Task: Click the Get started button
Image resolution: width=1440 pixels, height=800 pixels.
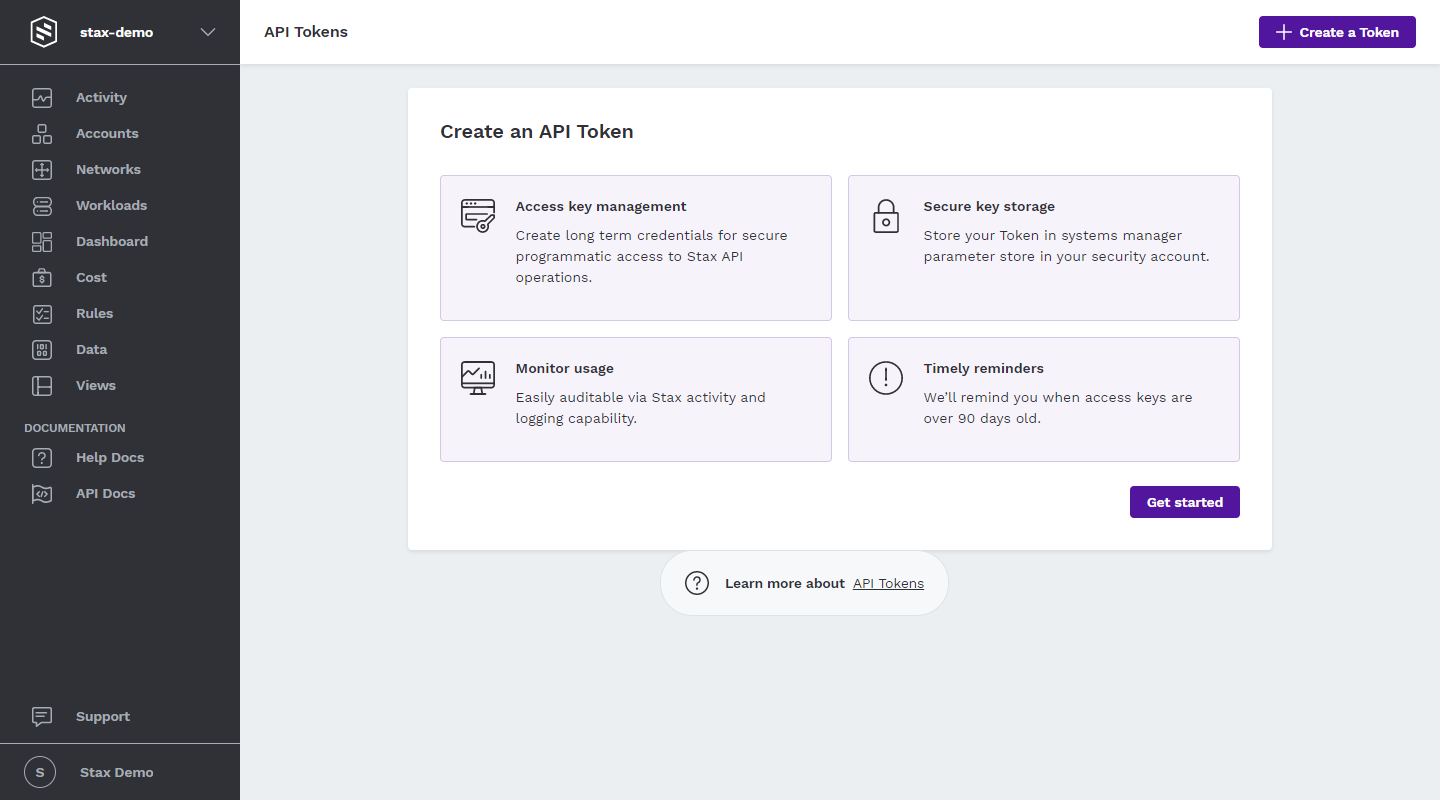Action: click(x=1185, y=502)
